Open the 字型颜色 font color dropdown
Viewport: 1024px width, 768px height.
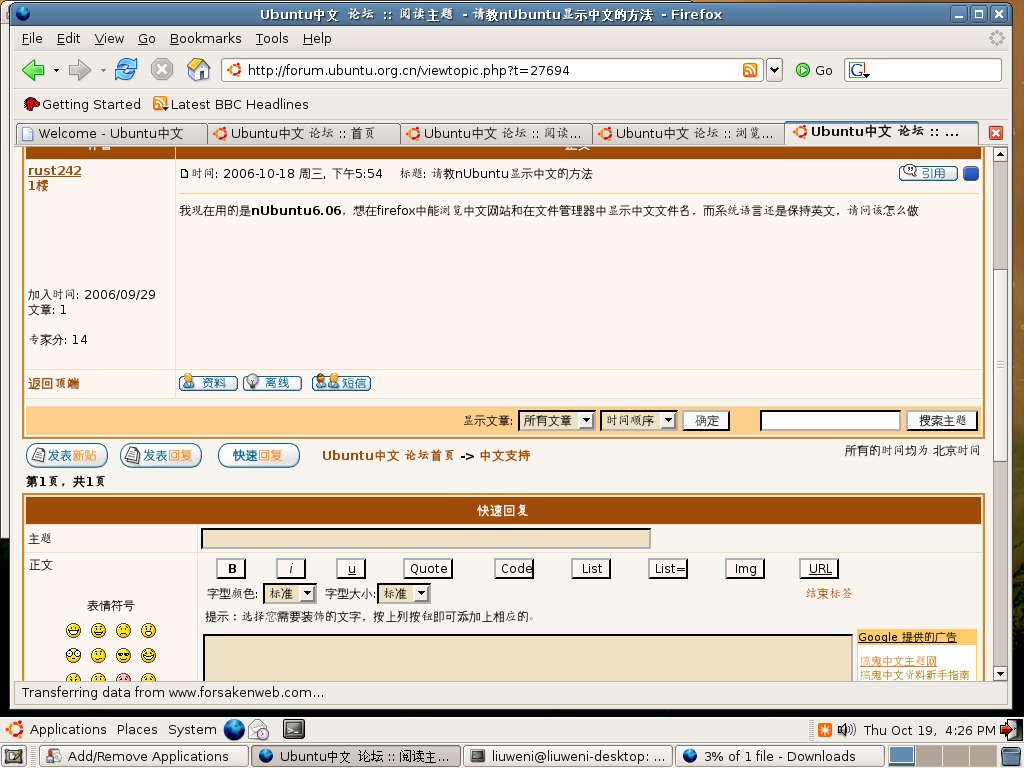point(290,594)
